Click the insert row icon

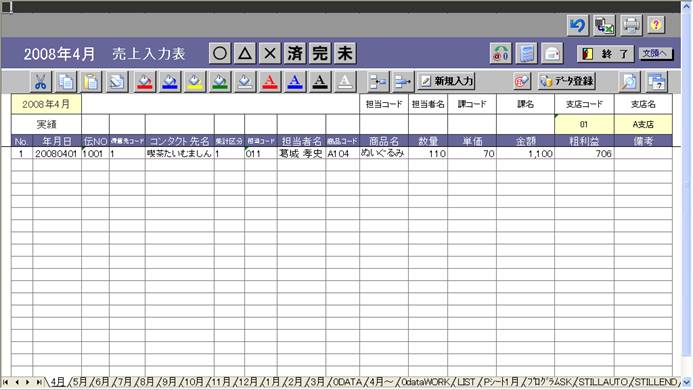(378, 82)
